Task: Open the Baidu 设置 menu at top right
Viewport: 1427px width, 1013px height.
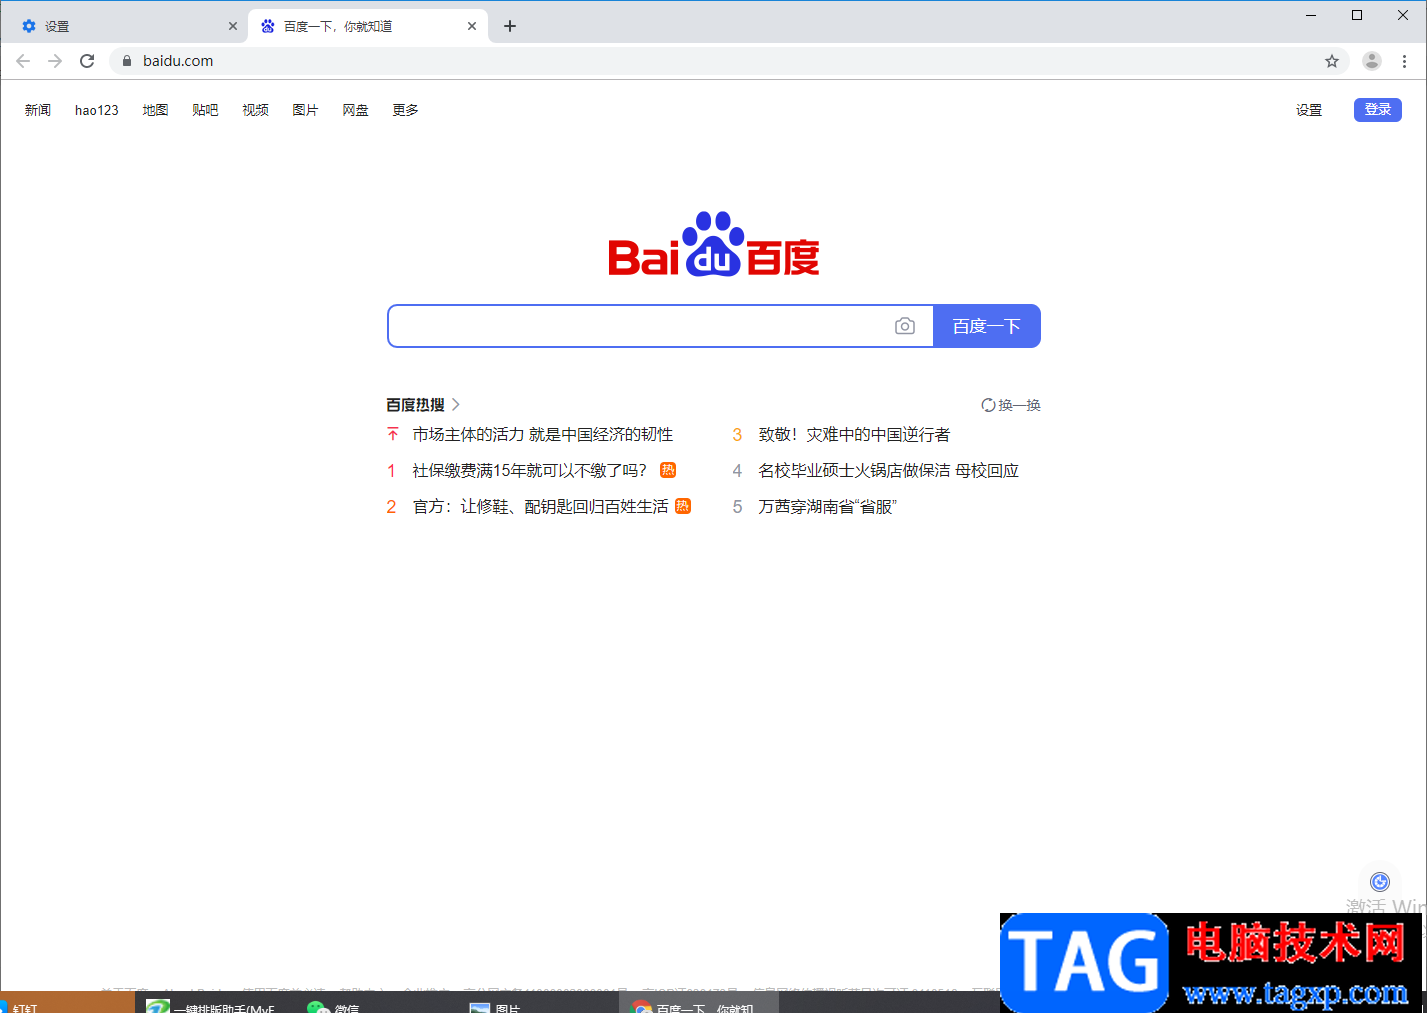Action: (1309, 110)
